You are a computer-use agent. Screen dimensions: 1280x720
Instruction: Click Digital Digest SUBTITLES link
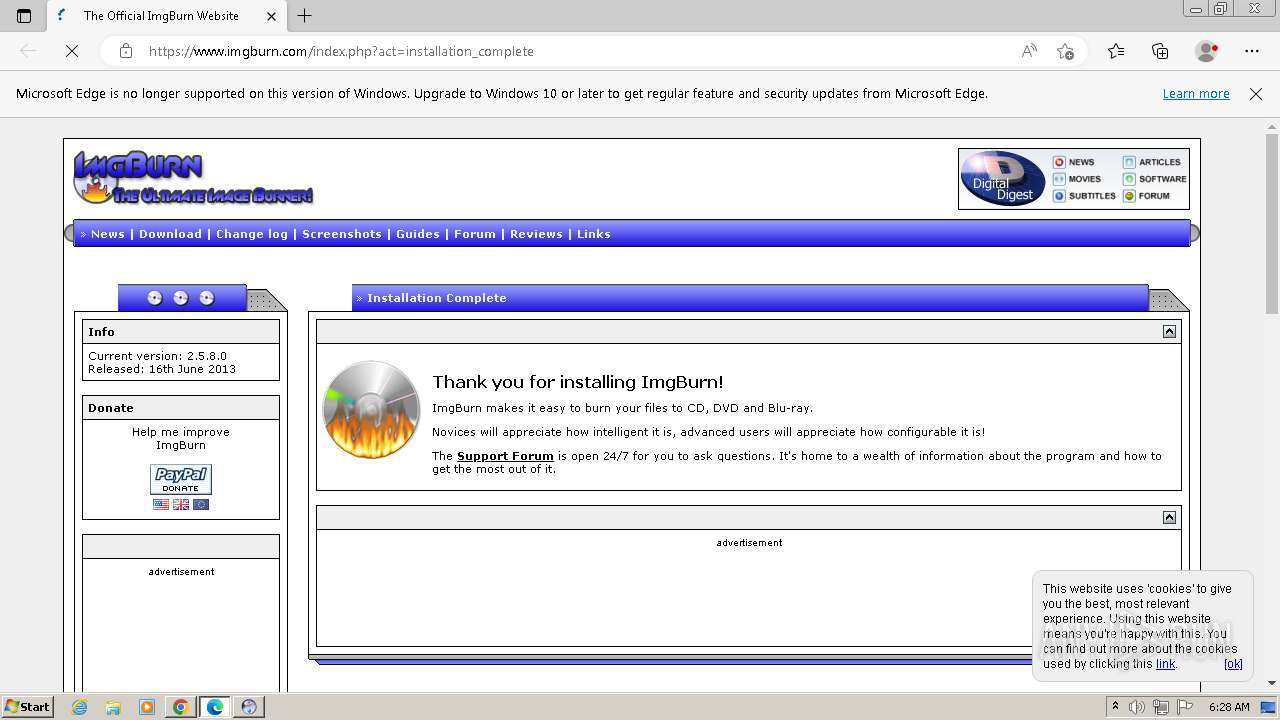click(1084, 196)
